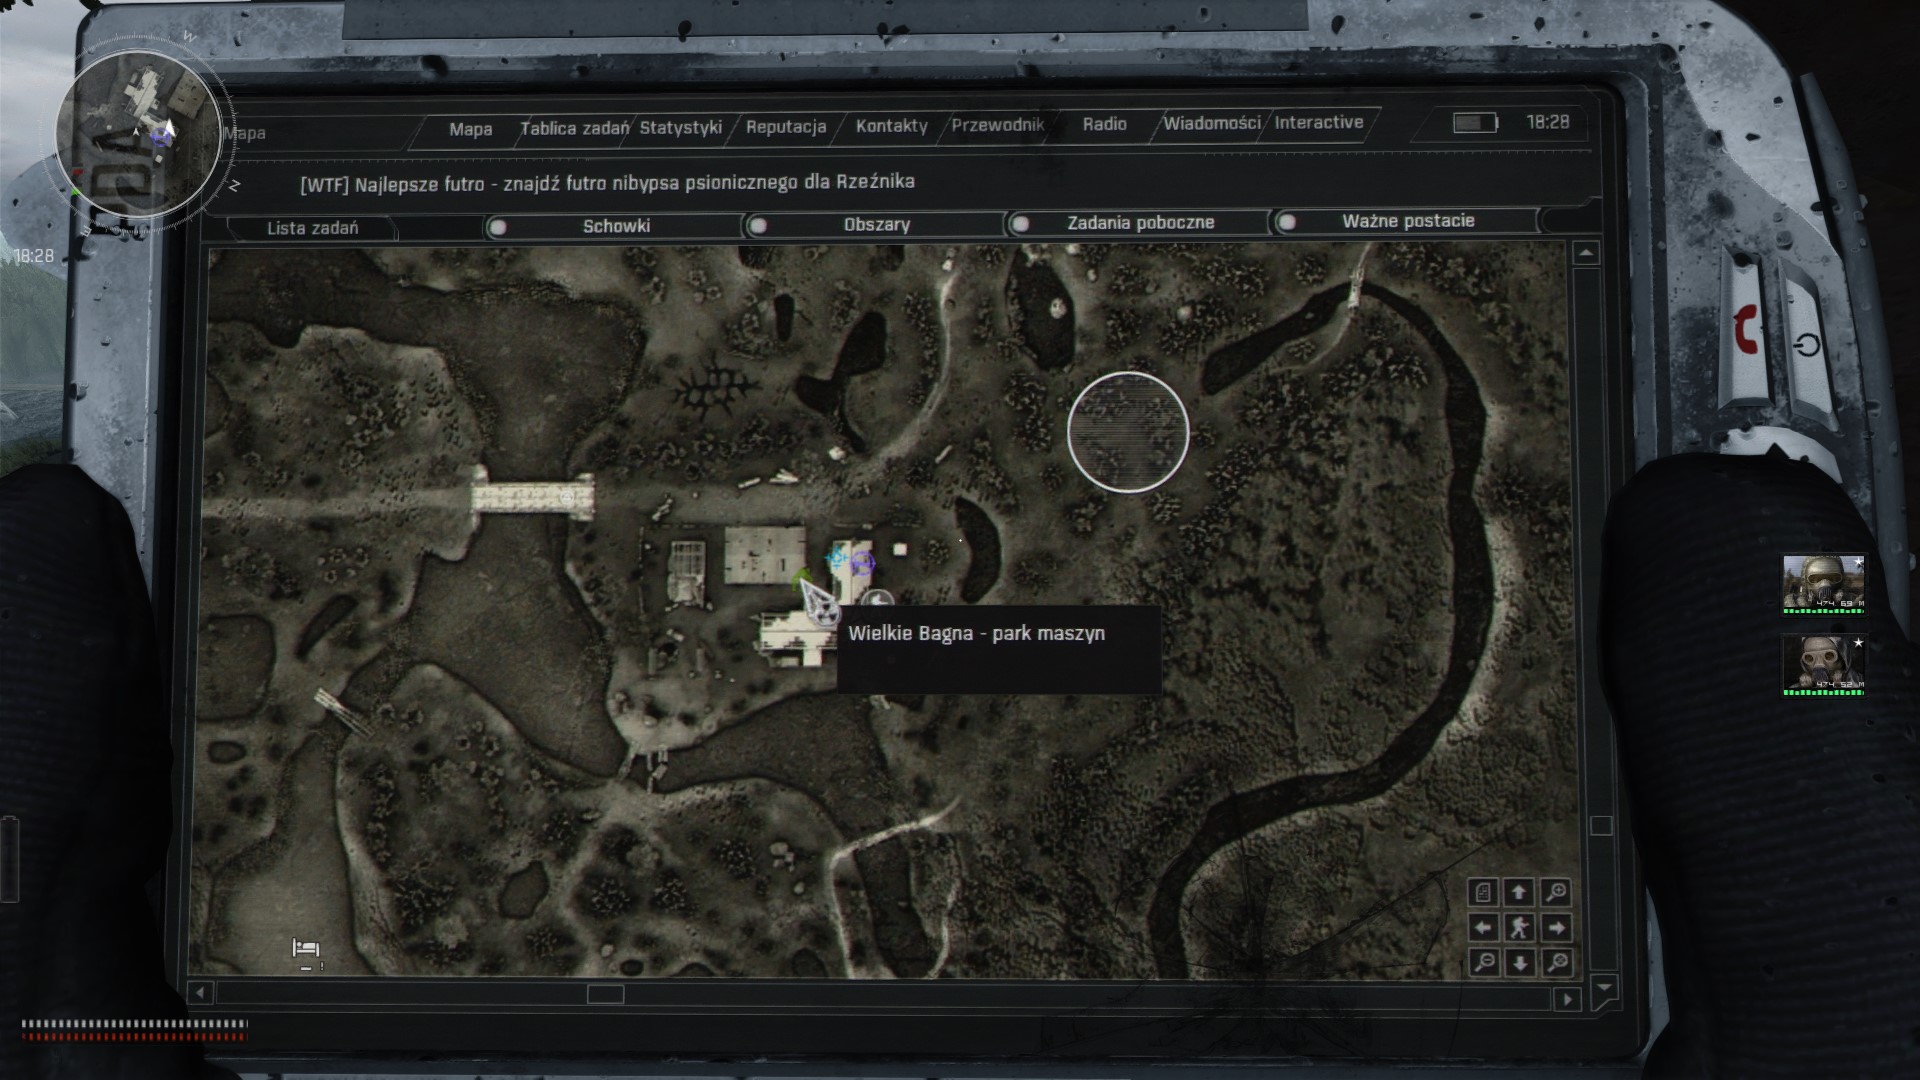Viewport: 1920px width, 1080px height.
Task: Switch to the Kontakty tab
Action: (x=891, y=126)
